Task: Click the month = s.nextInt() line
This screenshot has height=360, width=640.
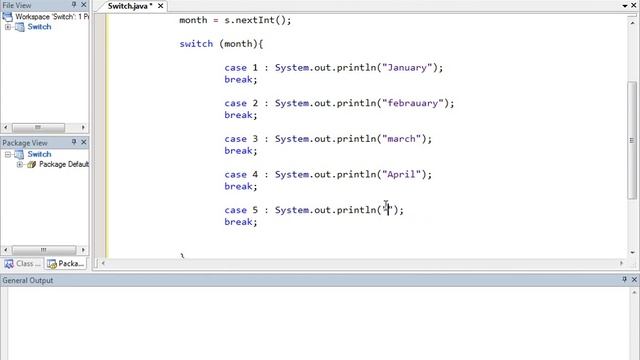Action: click(235, 20)
